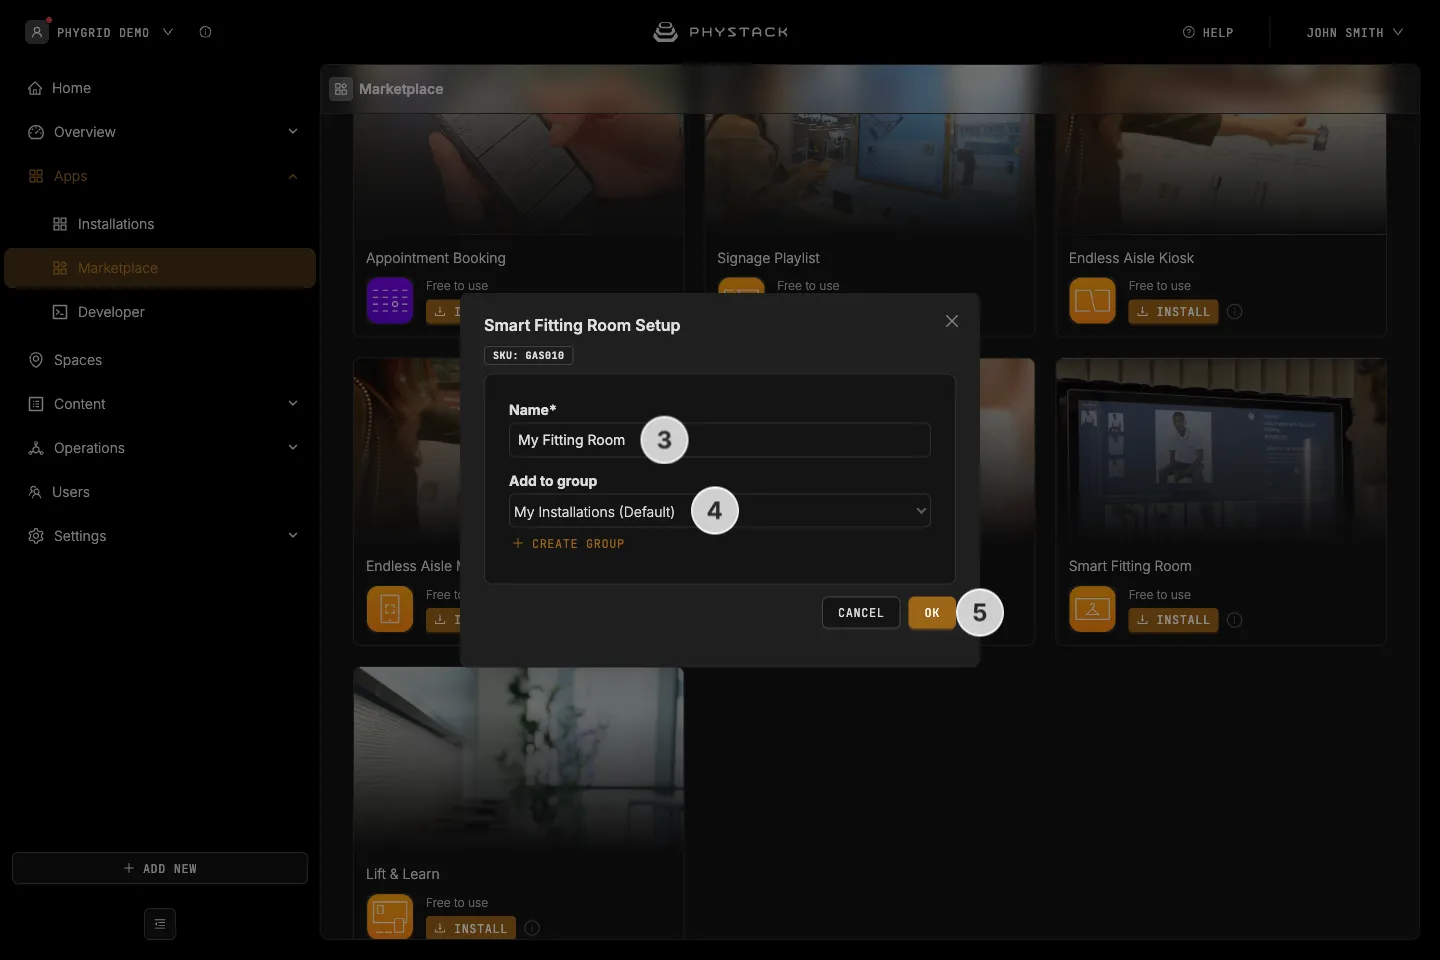Click the Smart Fitting Room app icon
This screenshot has height=960, width=1440.
(1092, 609)
